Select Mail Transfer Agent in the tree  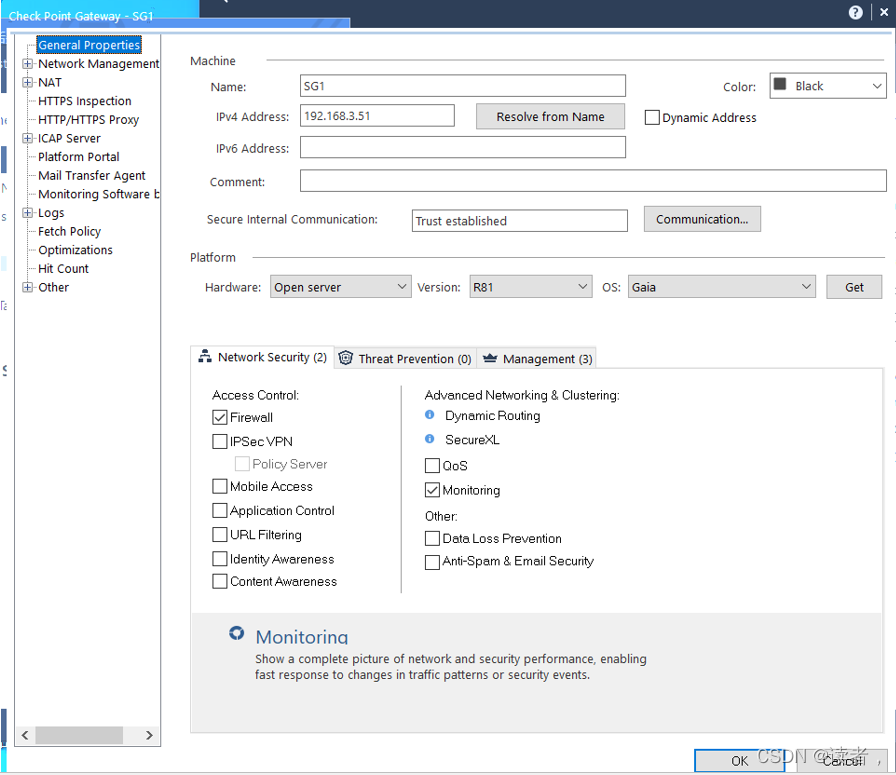point(91,175)
